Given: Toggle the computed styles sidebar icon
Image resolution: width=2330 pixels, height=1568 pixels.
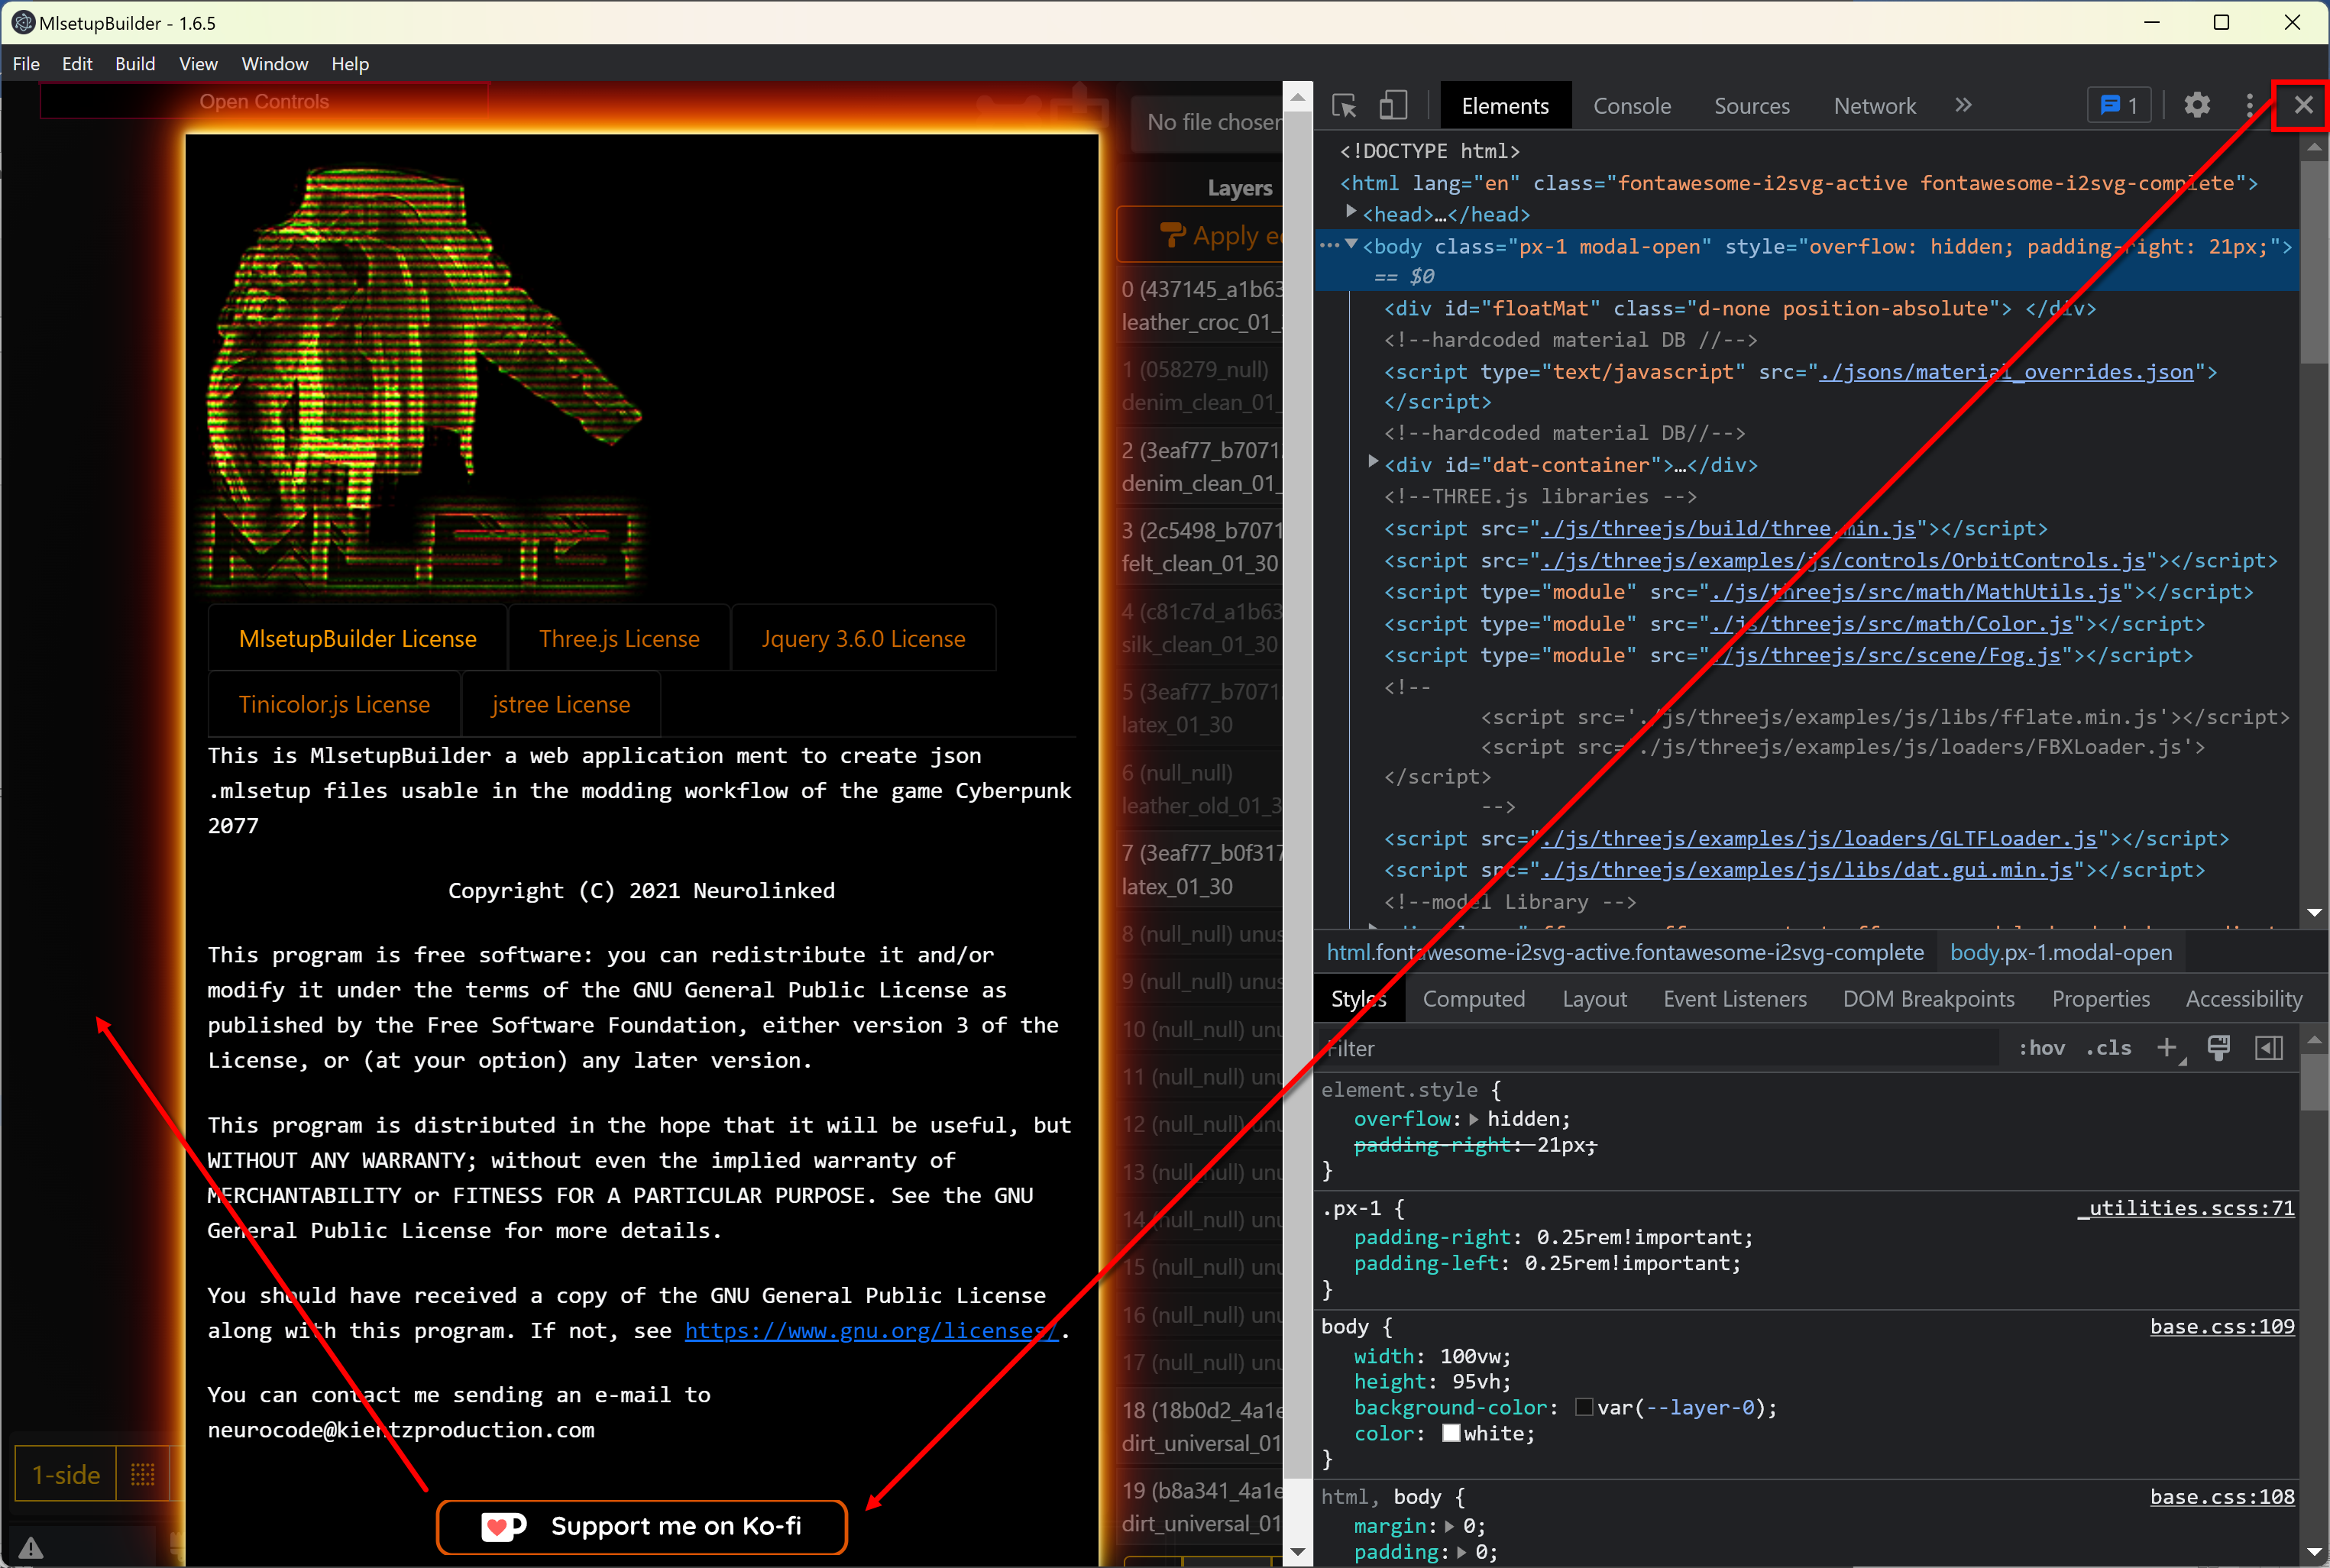Looking at the screenshot, I should pyautogui.click(x=2269, y=1047).
